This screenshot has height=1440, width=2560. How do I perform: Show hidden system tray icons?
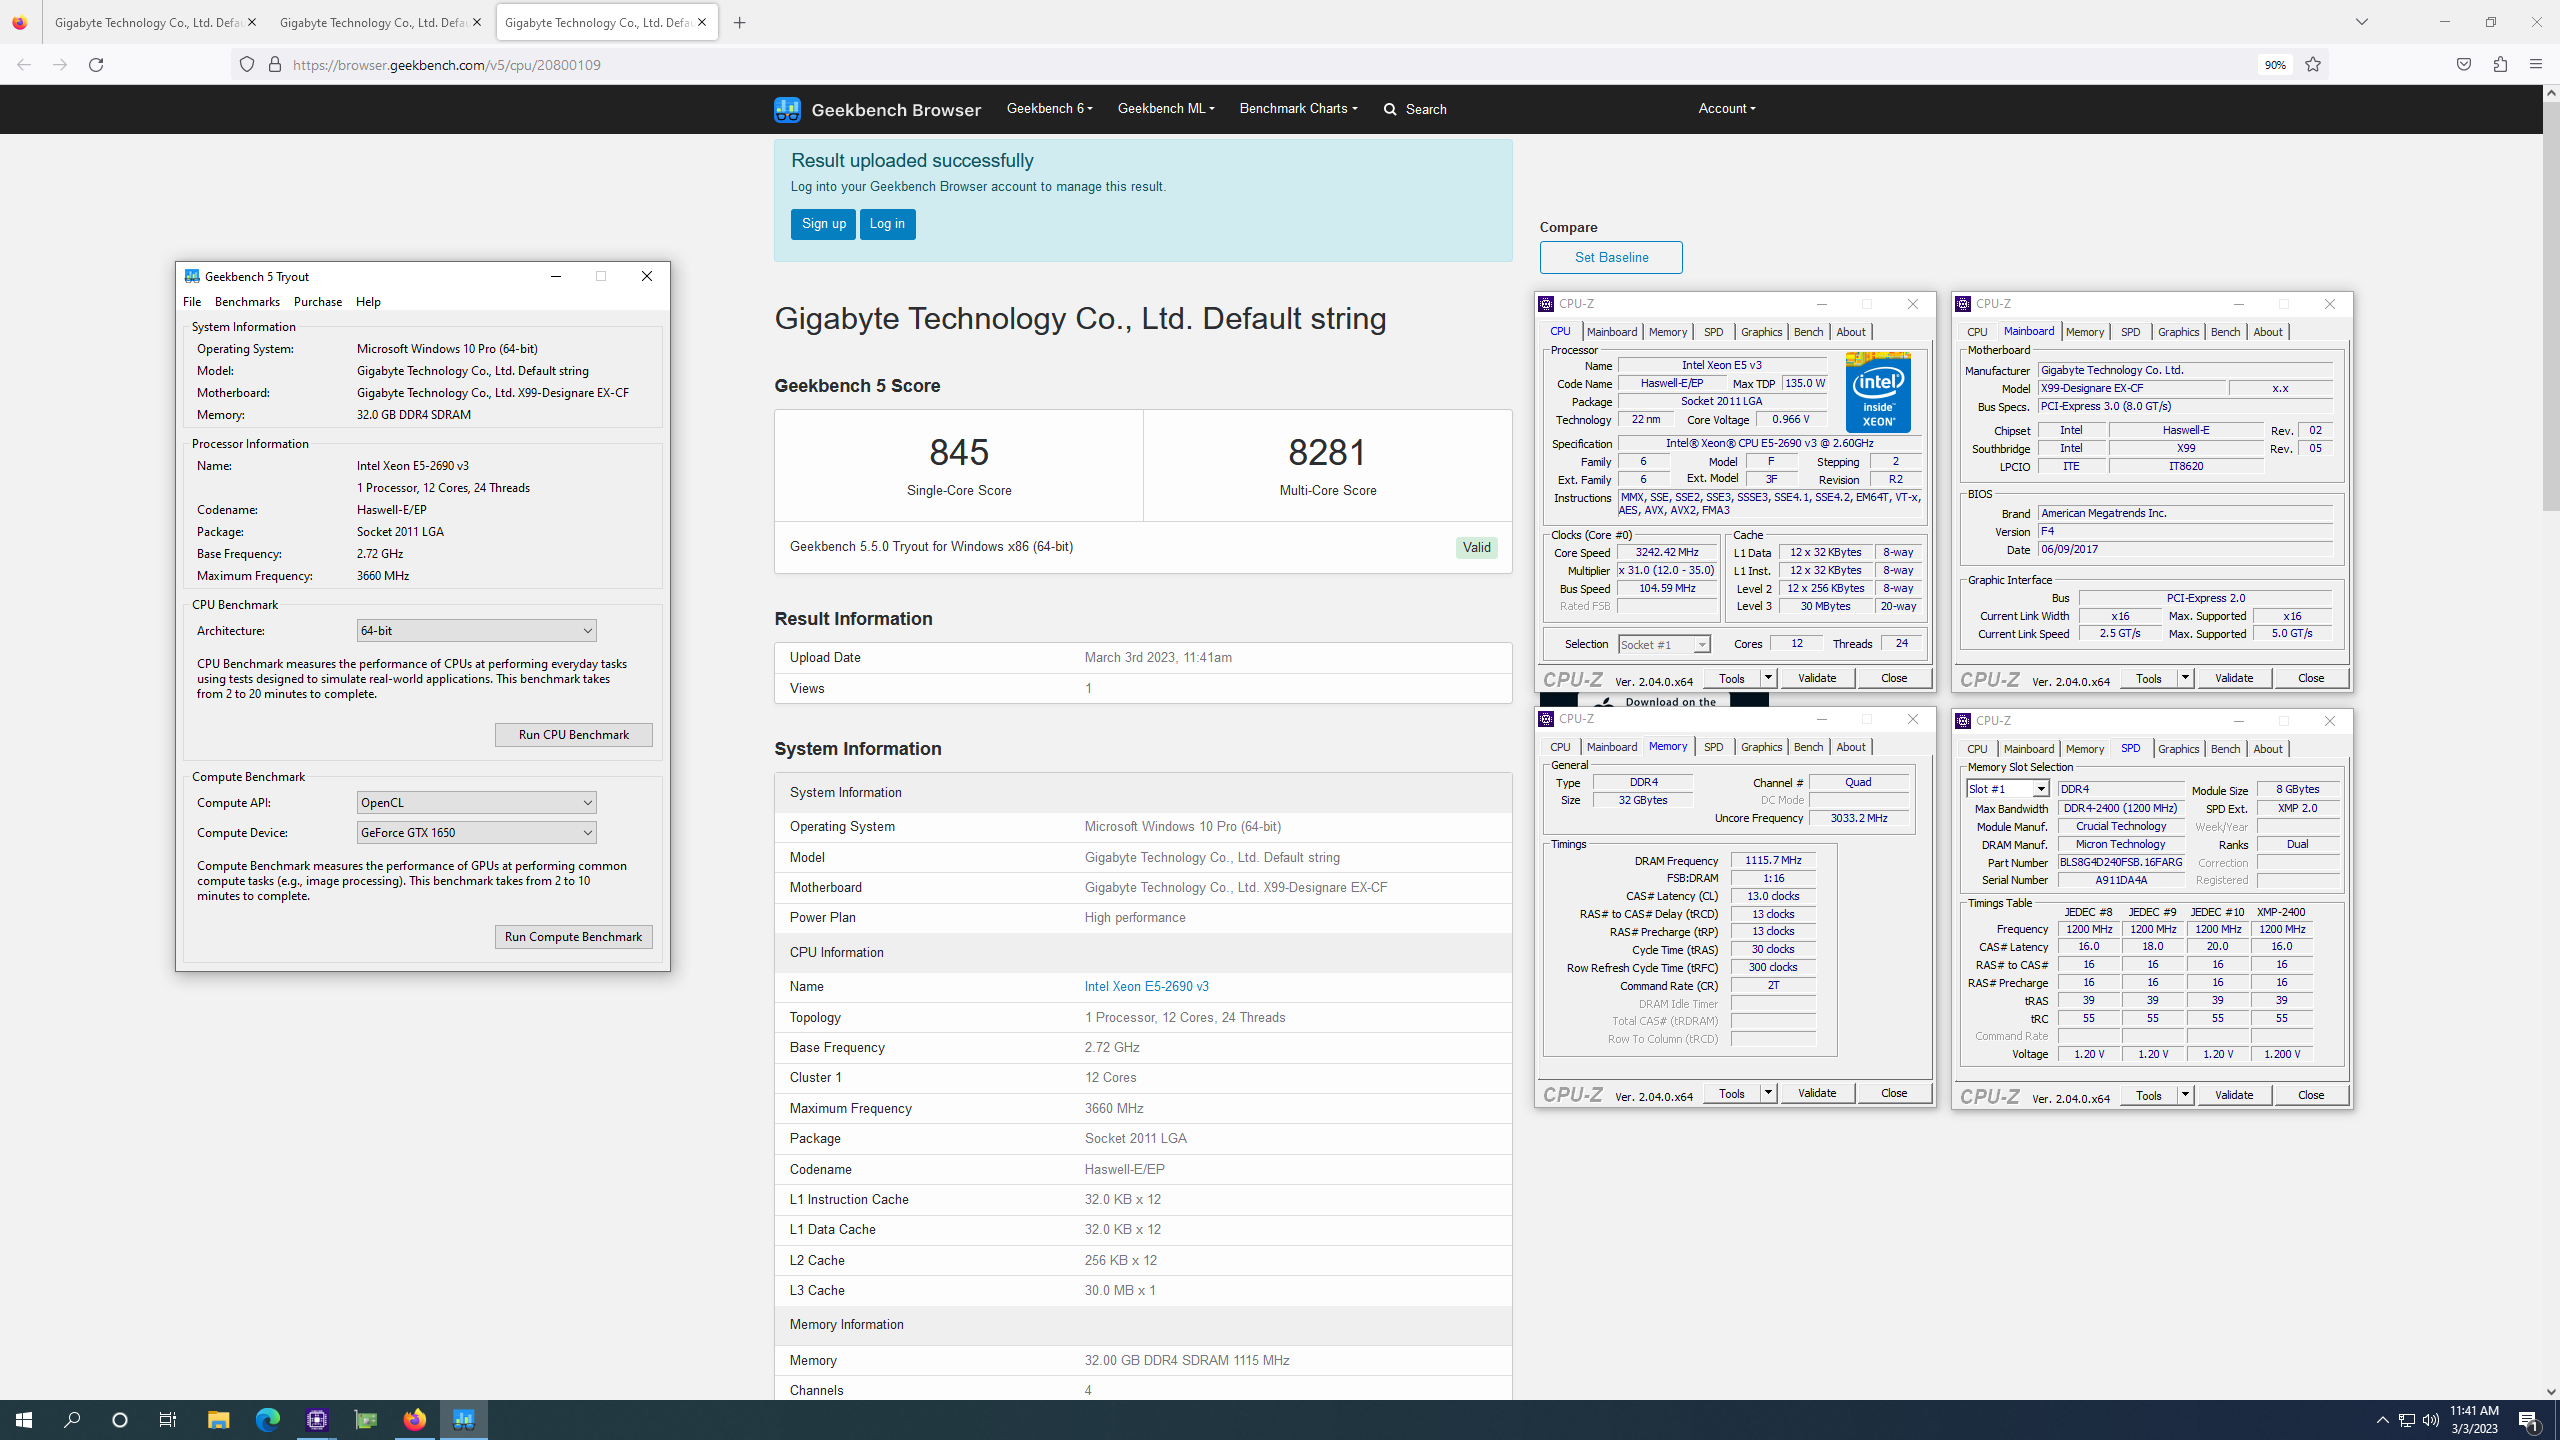coord(2383,1420)
